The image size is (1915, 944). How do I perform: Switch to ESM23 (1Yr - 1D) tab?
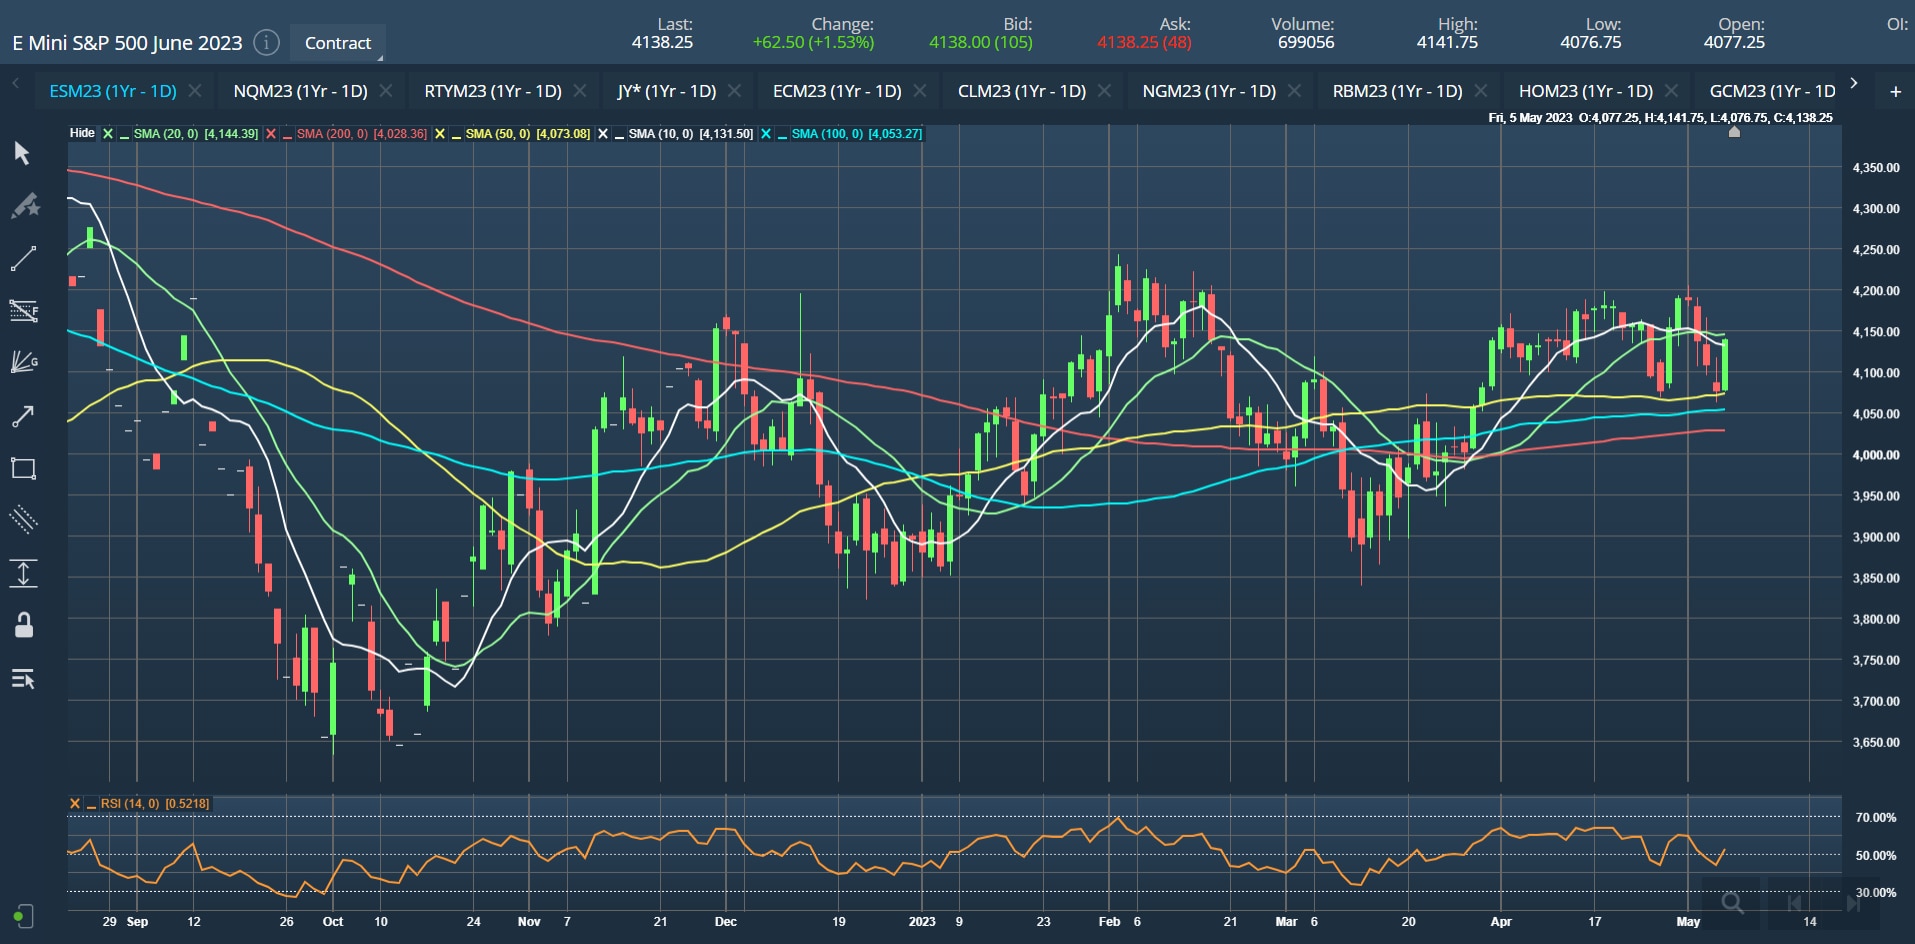tap(113, 91)
